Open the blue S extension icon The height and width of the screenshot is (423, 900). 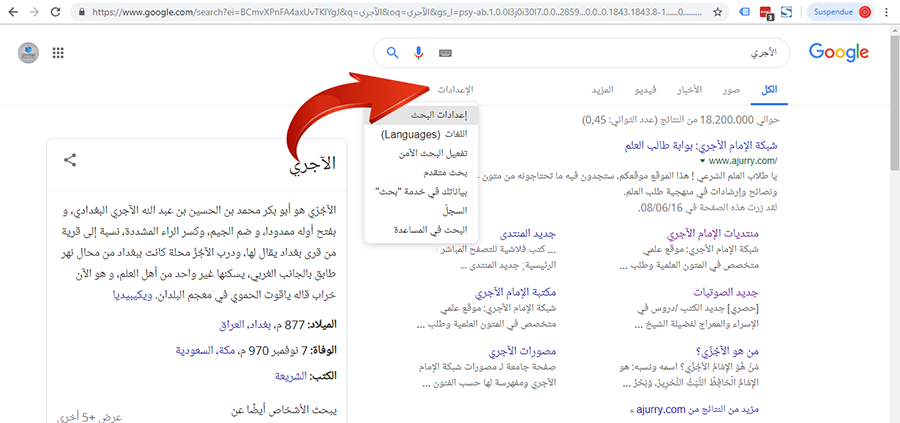pyautogui.click(x=786, y=11)
